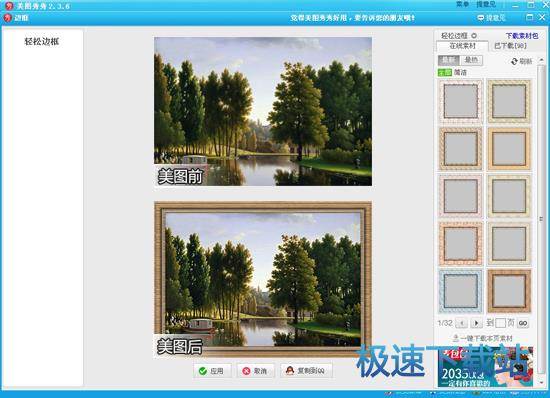The width and height of the screenshot is (550, 398).
Task: Choose the pink dotted frame in first row
Action: [461, 101]
